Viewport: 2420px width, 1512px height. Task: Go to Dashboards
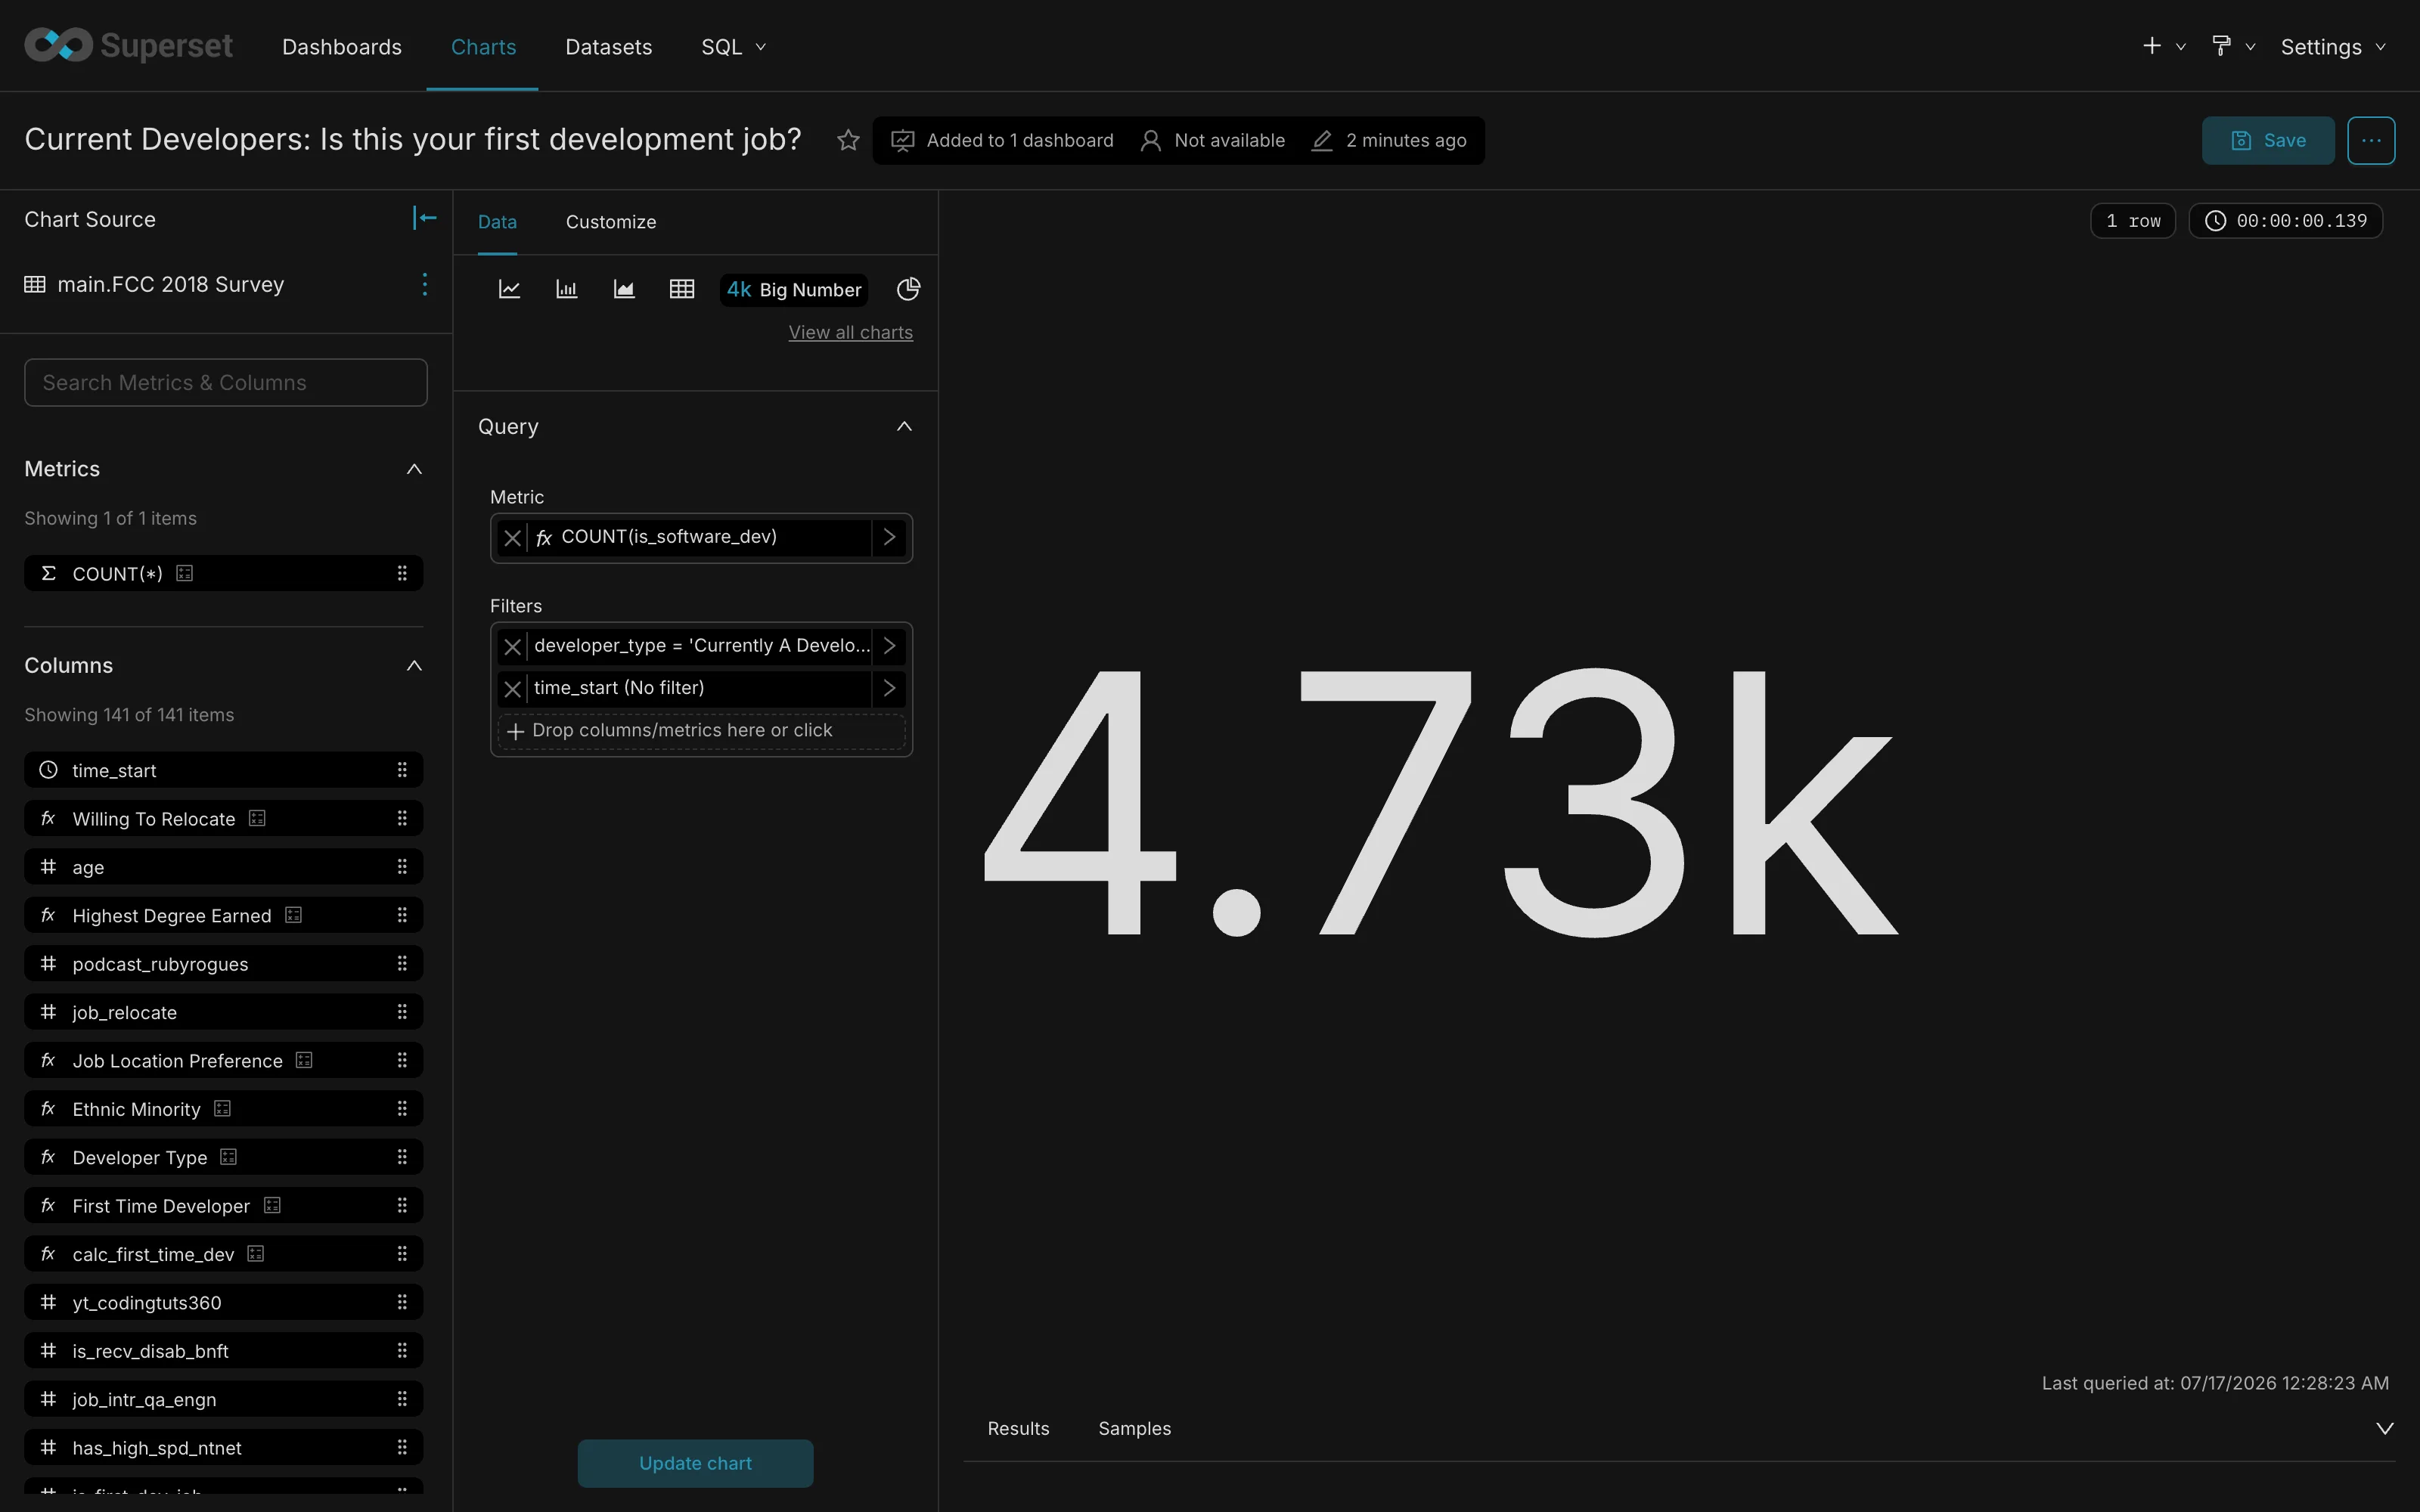(342, 46)
